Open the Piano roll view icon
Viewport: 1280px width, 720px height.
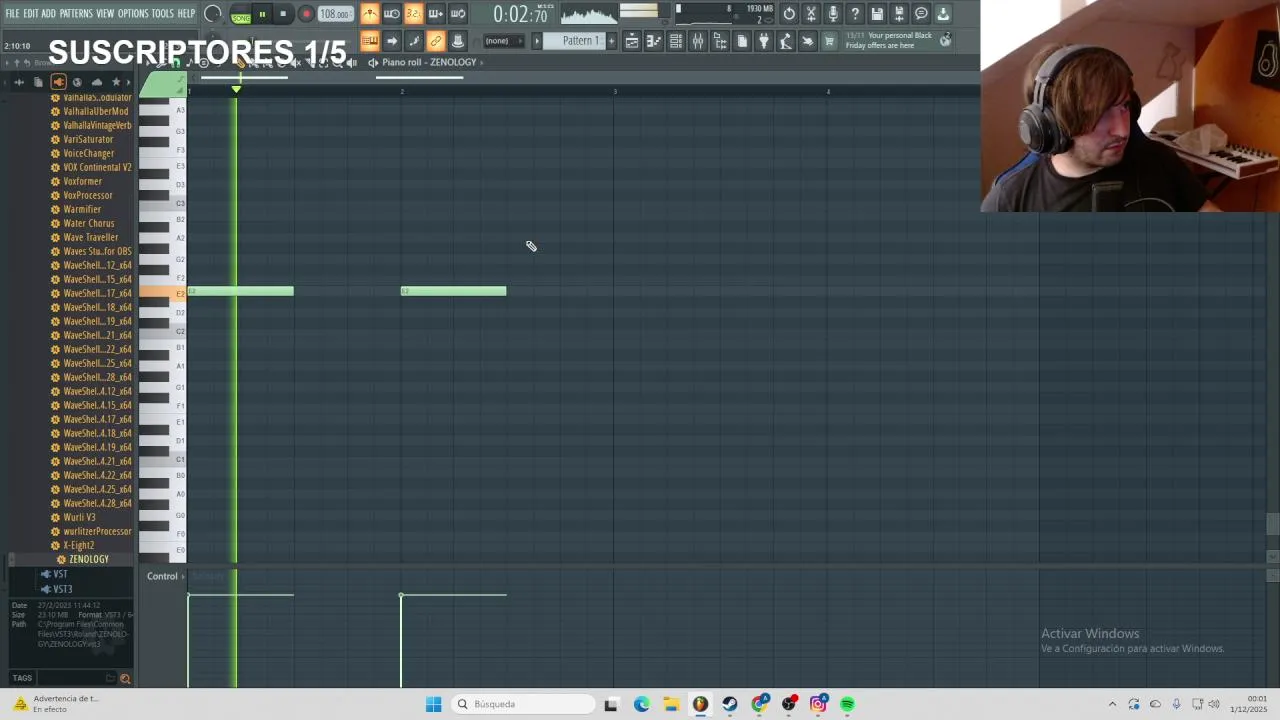pos(654,41)
